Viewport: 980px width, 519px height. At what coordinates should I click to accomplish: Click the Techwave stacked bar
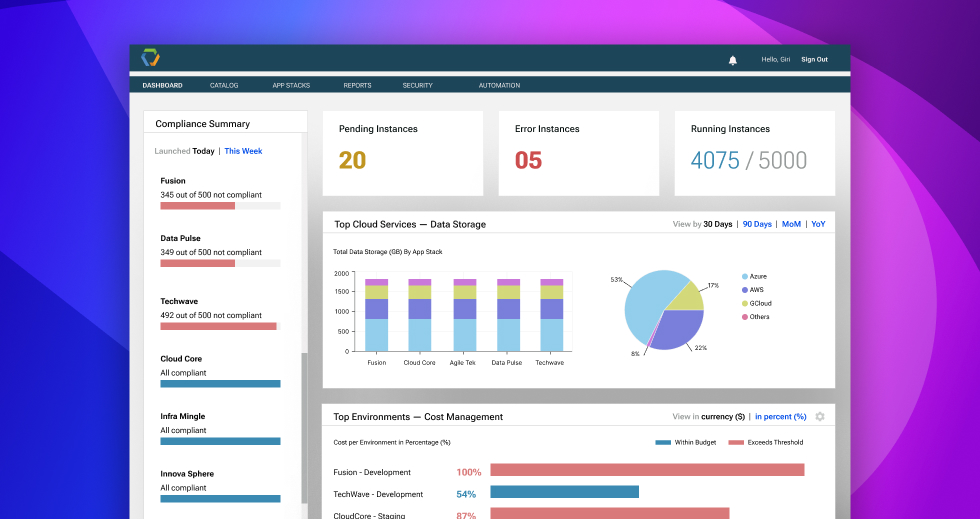click(x=551, y=315)
